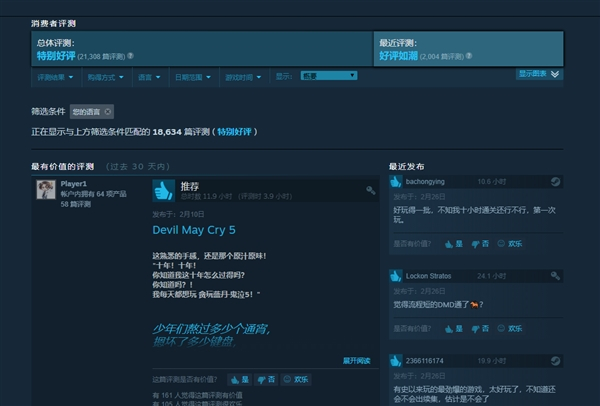Open the 游戏时间 filter dropdown

click(x=243, y=77)
